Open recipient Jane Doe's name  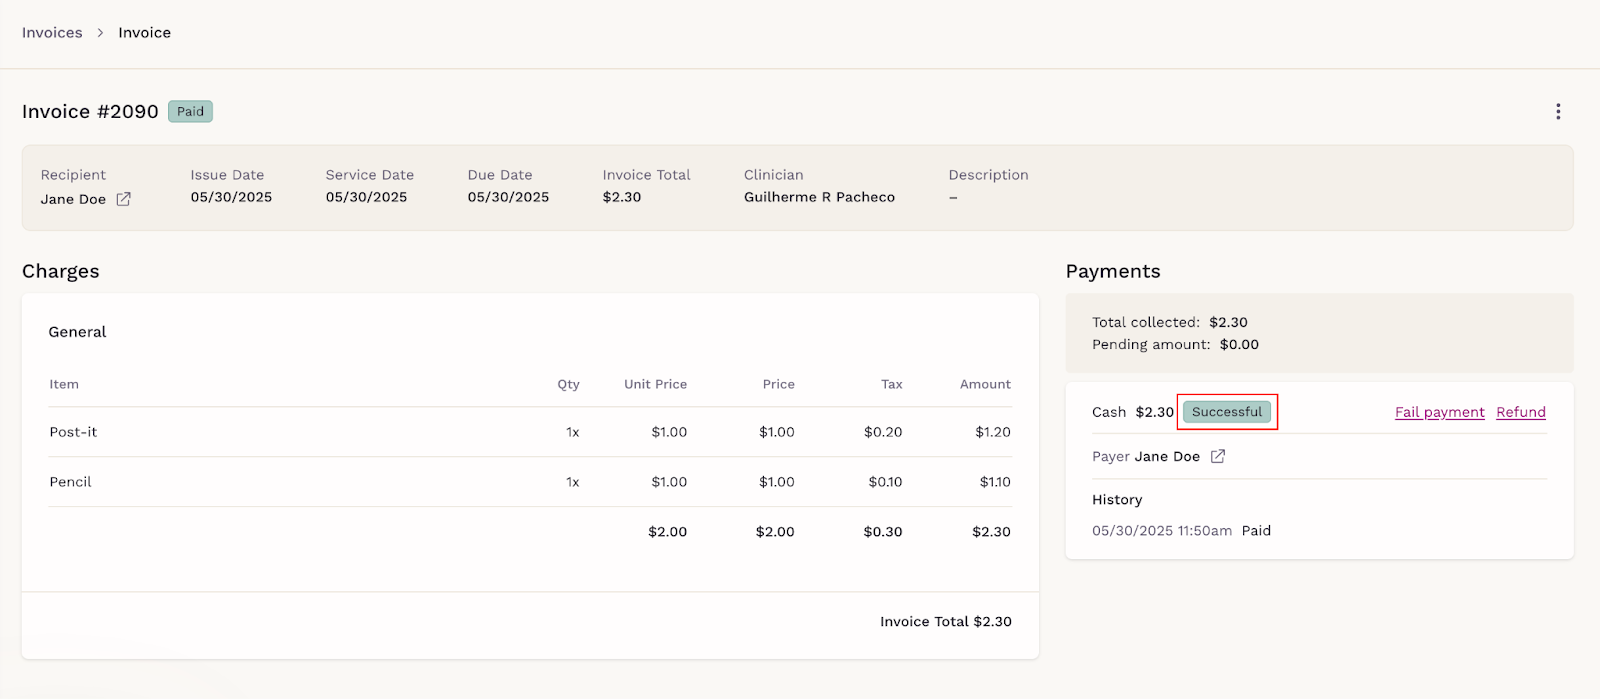[x=73, y=199]
